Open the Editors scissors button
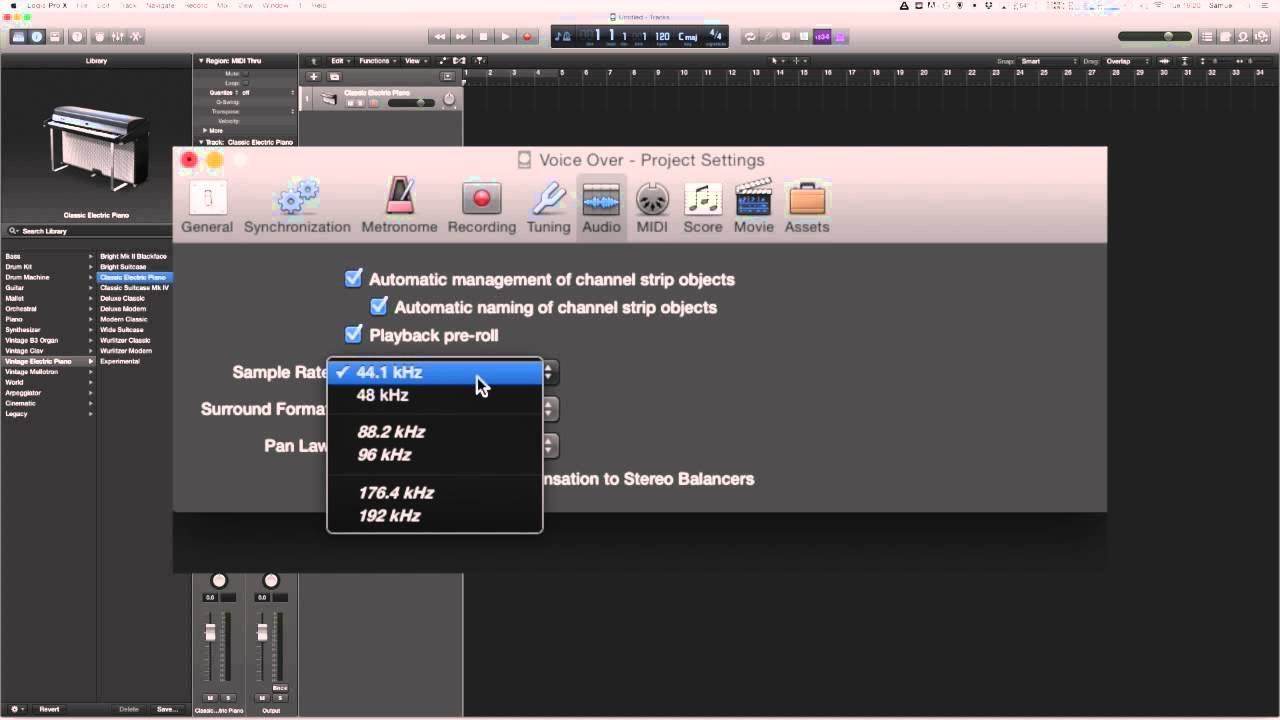Image resolution: width=1280 pixels, height=720 pixels. pos(136,37)
